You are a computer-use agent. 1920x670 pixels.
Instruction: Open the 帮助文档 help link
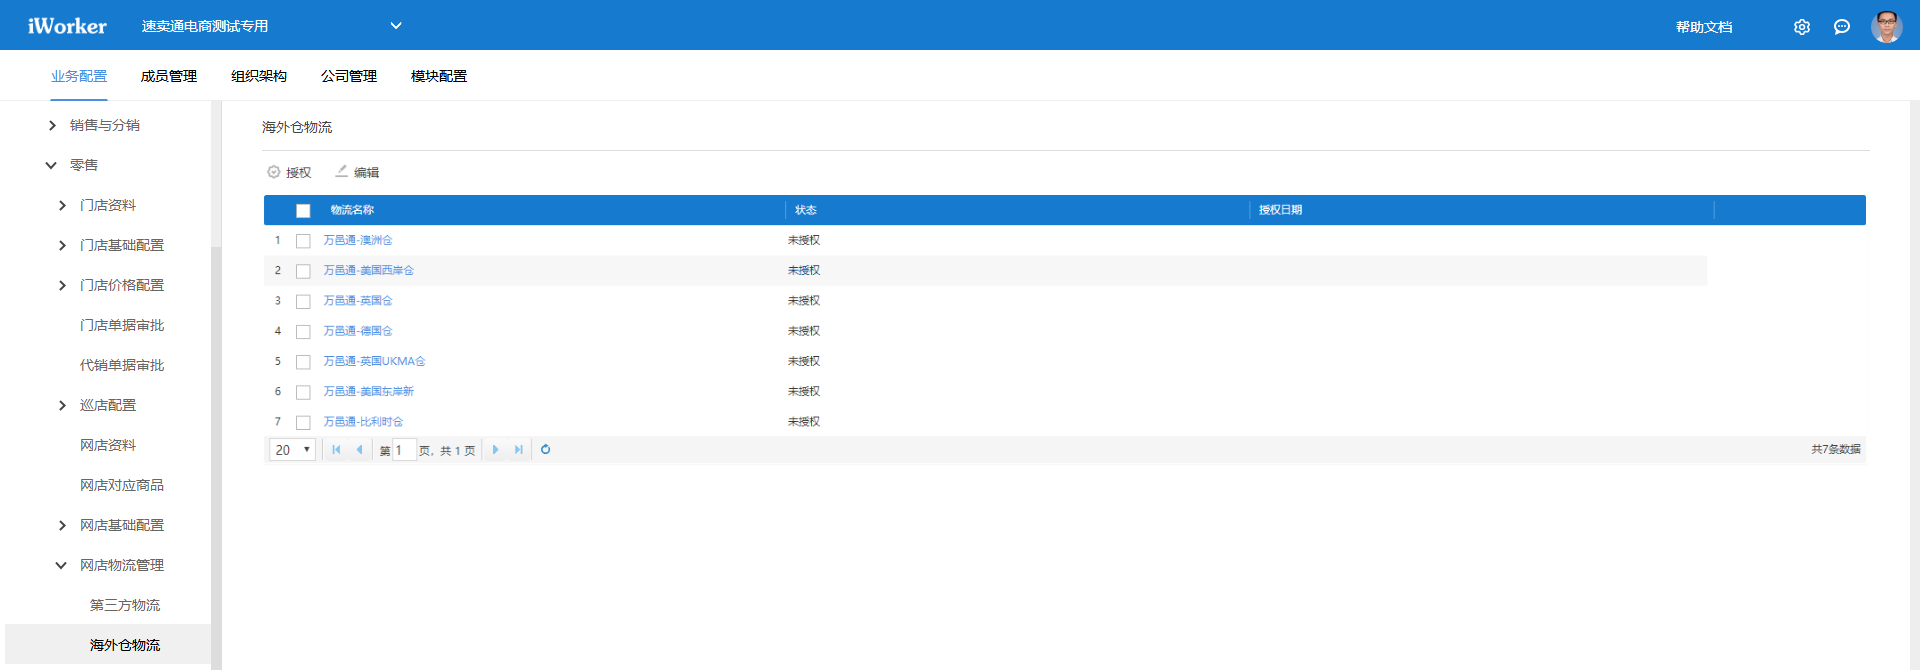click(x=1704, y=27)
